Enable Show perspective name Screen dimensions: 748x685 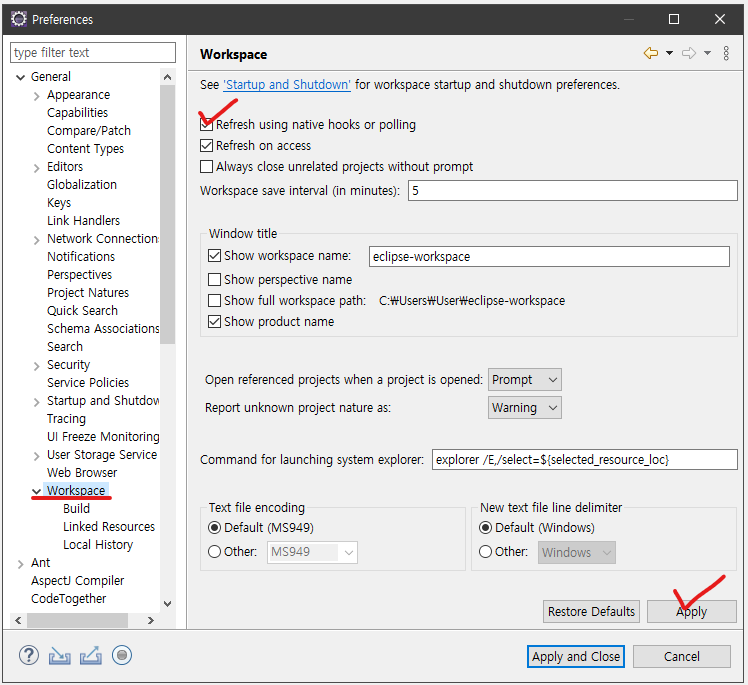point(215,279)
